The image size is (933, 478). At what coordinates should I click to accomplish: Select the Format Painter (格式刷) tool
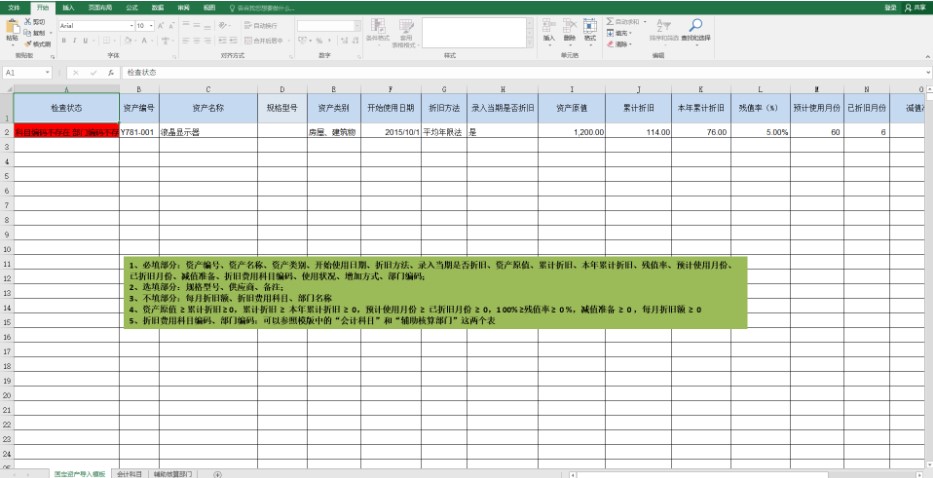[37, 44]
